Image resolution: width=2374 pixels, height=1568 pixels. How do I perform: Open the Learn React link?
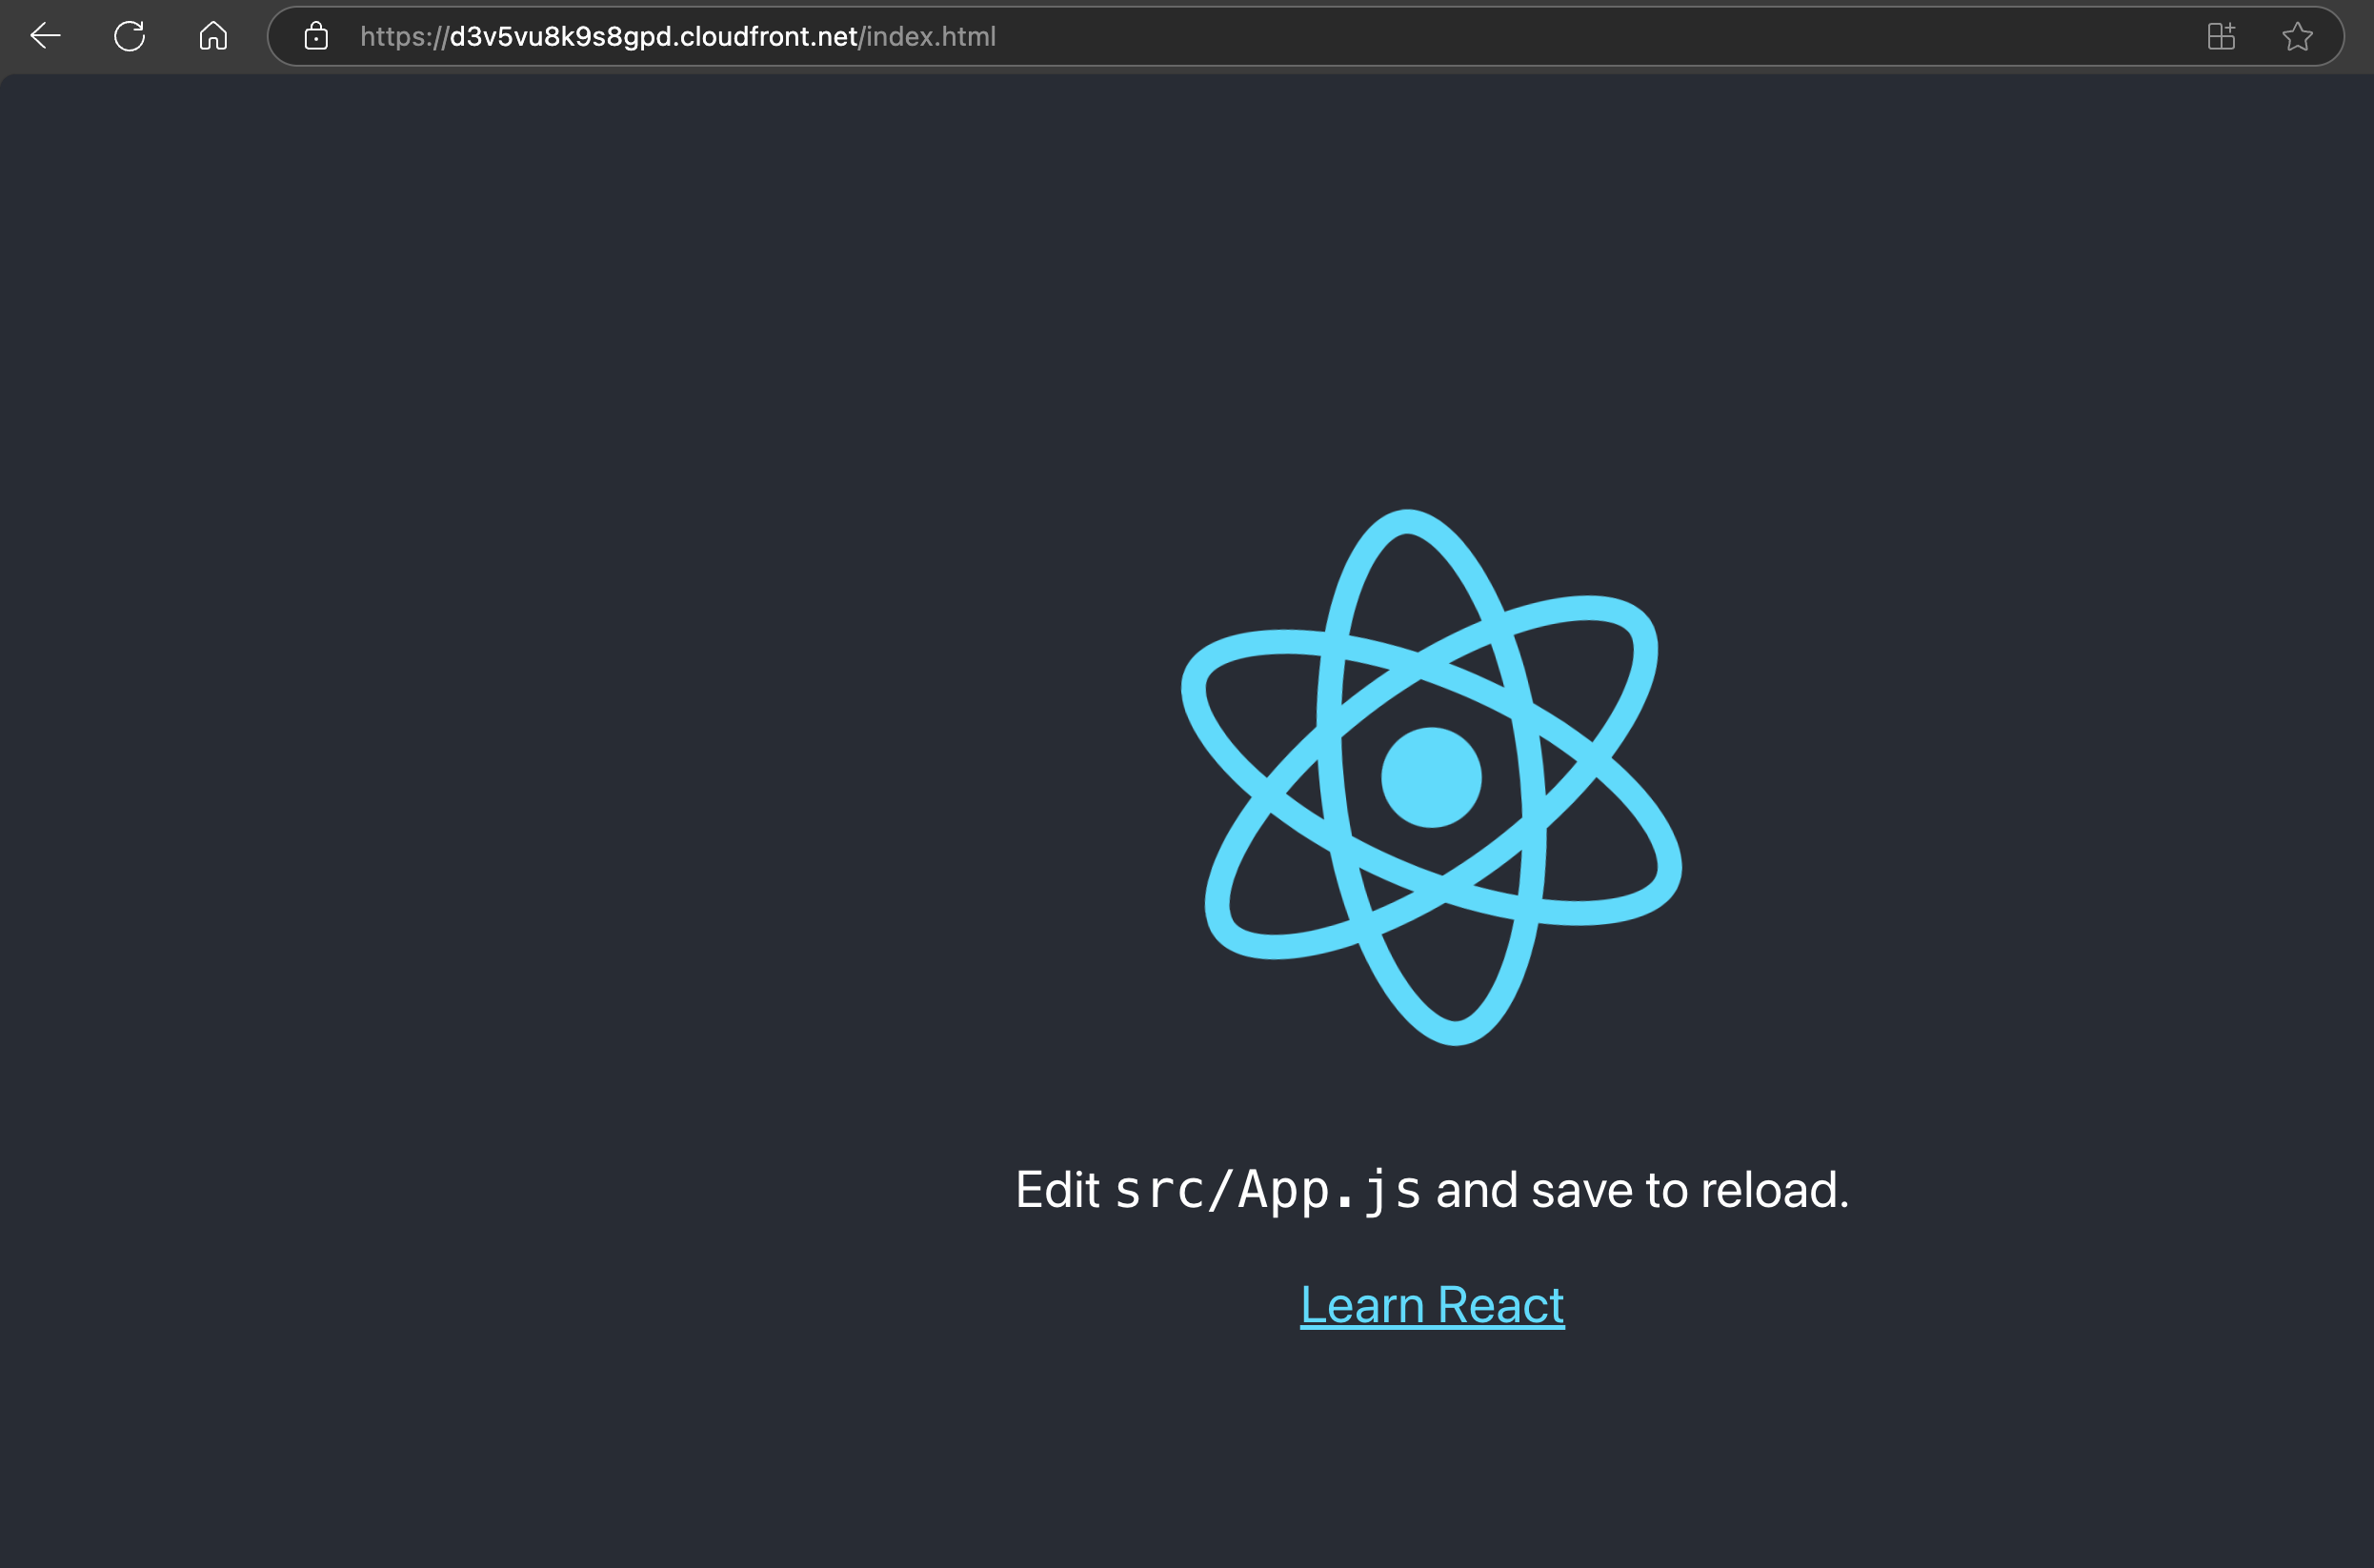[1432, 1305]
